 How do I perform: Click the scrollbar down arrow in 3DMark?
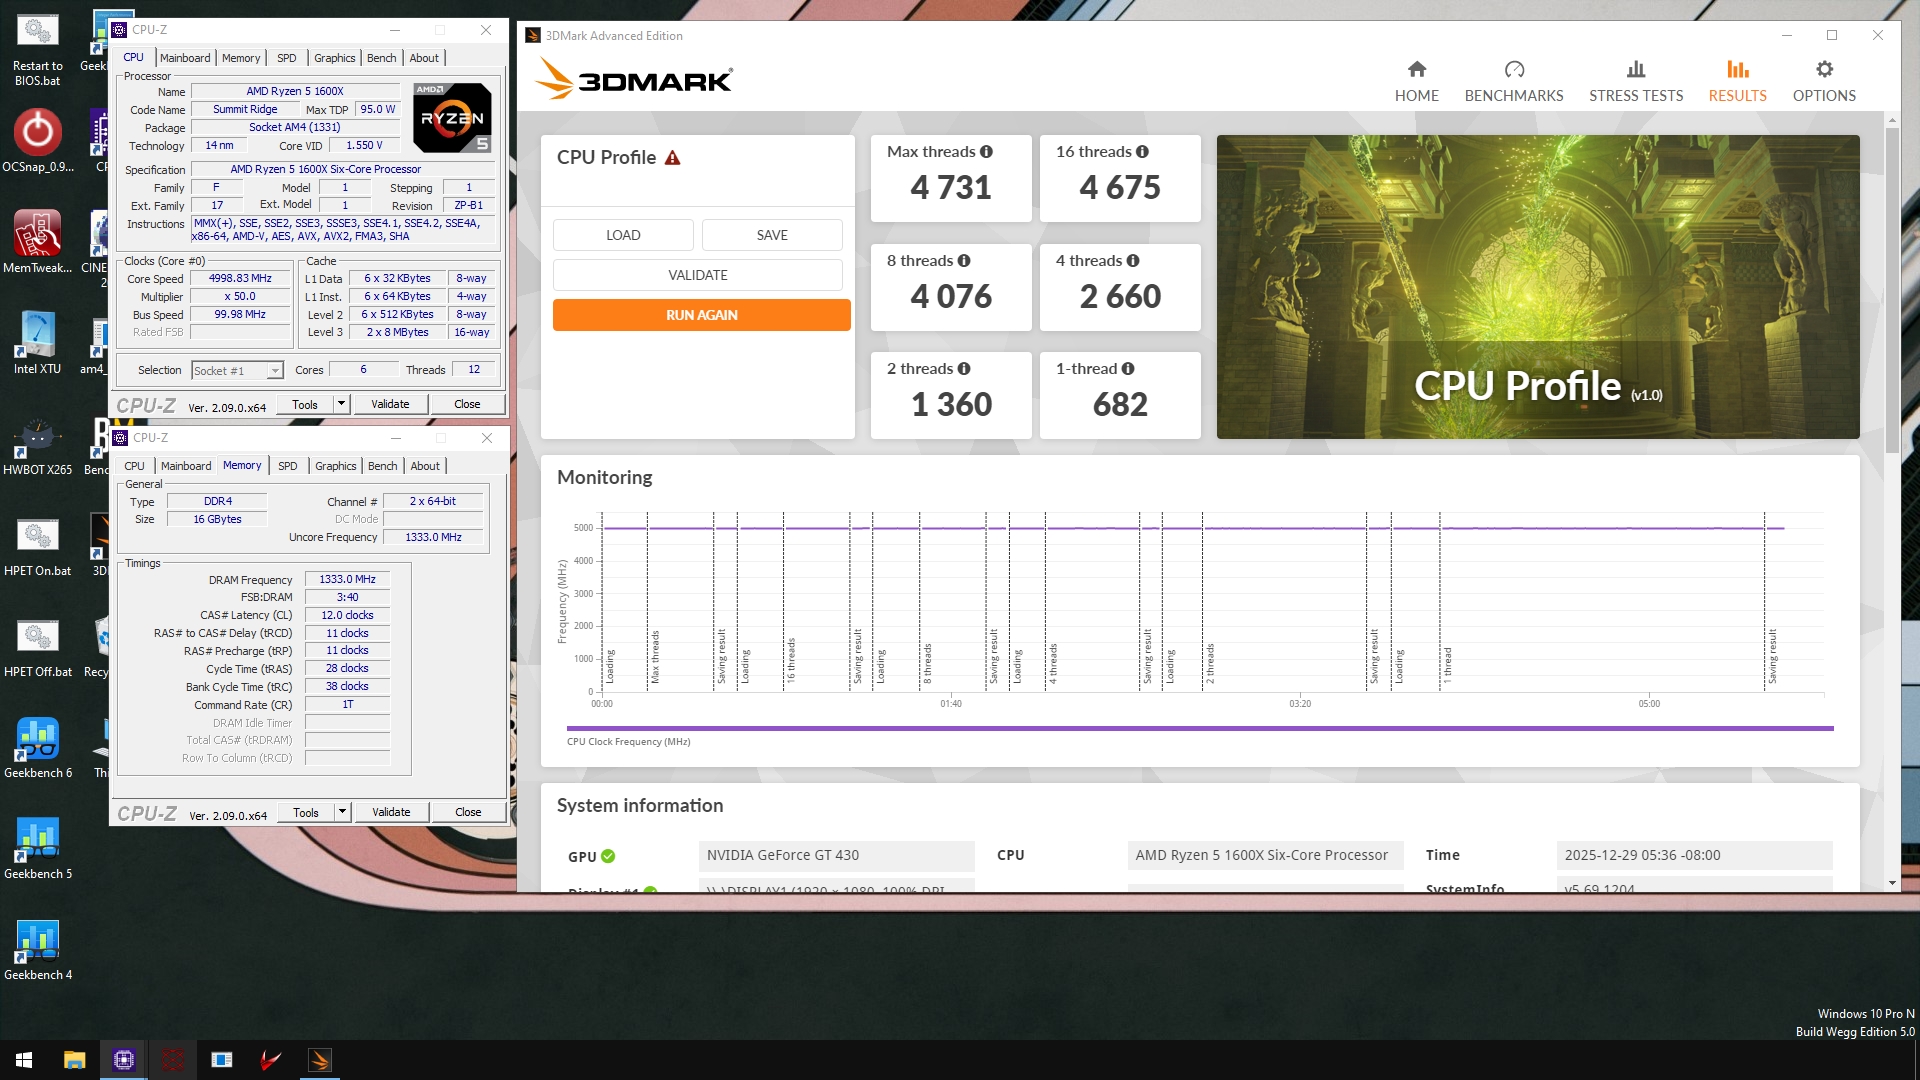click(x=1891, y=884)
